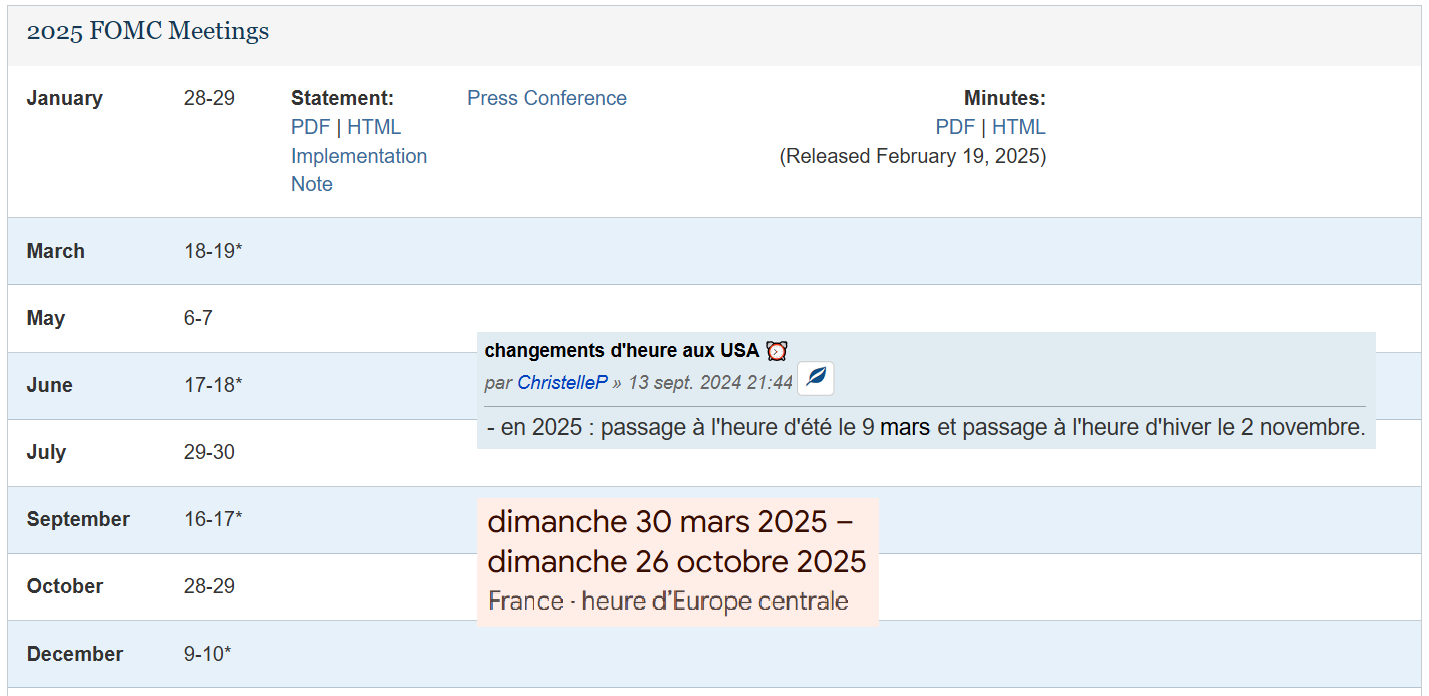This screenshot has width=1429, height=696.
Task: Open the Implementation Note link
Action: (x=358, y=156)
